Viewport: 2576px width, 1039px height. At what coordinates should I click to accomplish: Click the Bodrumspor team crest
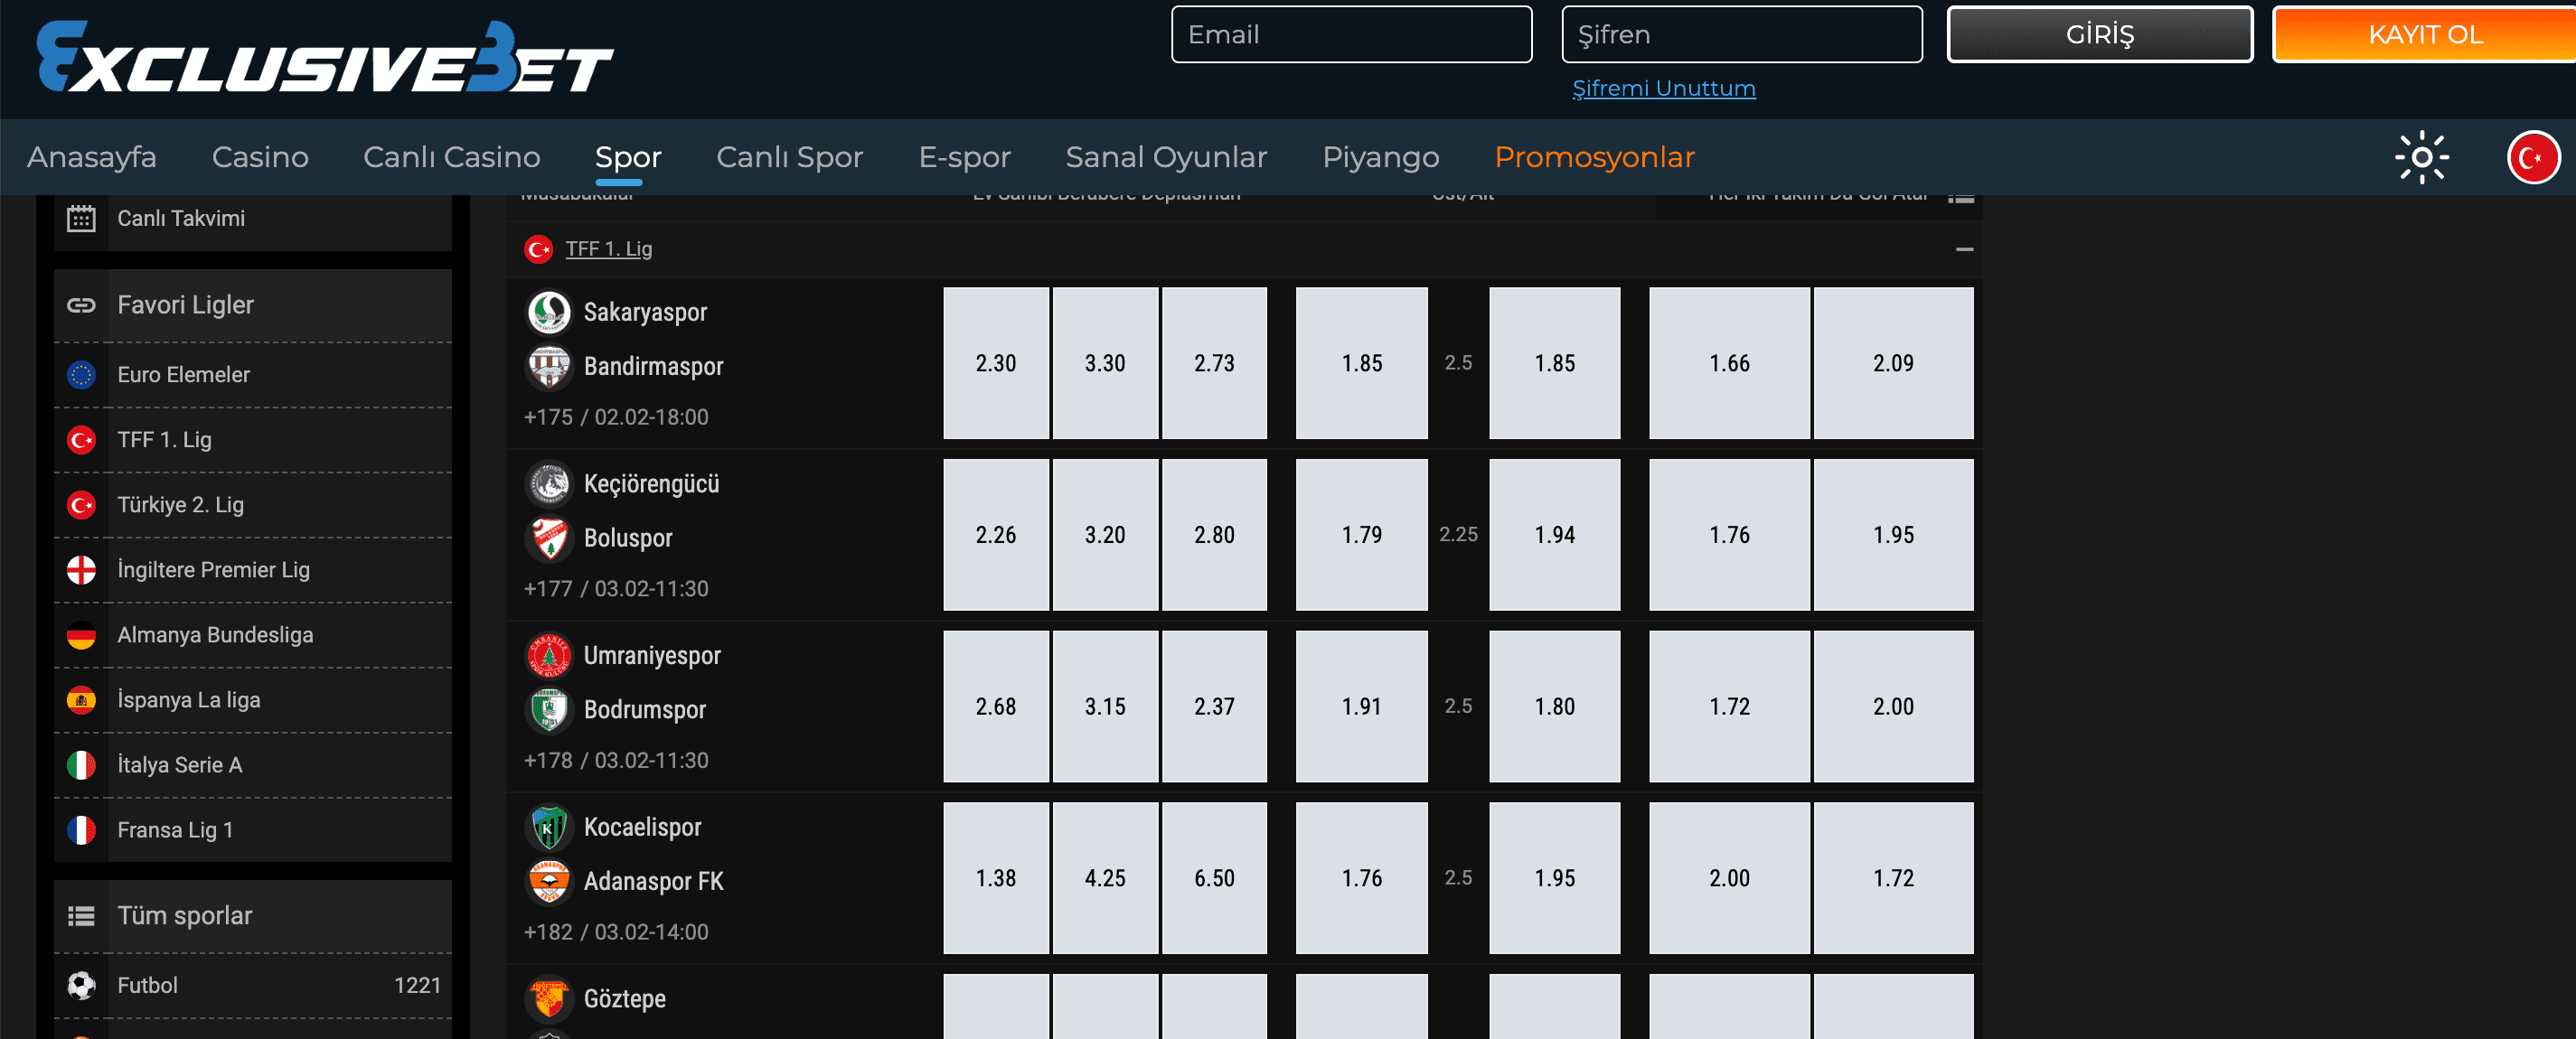pyautogui.click(x=548, y=710)
